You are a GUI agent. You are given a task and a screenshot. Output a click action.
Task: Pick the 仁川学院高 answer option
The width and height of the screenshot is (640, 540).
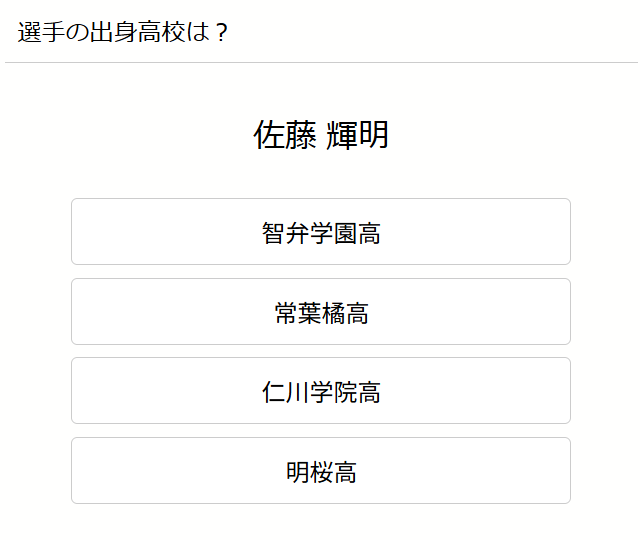[320, 391]
